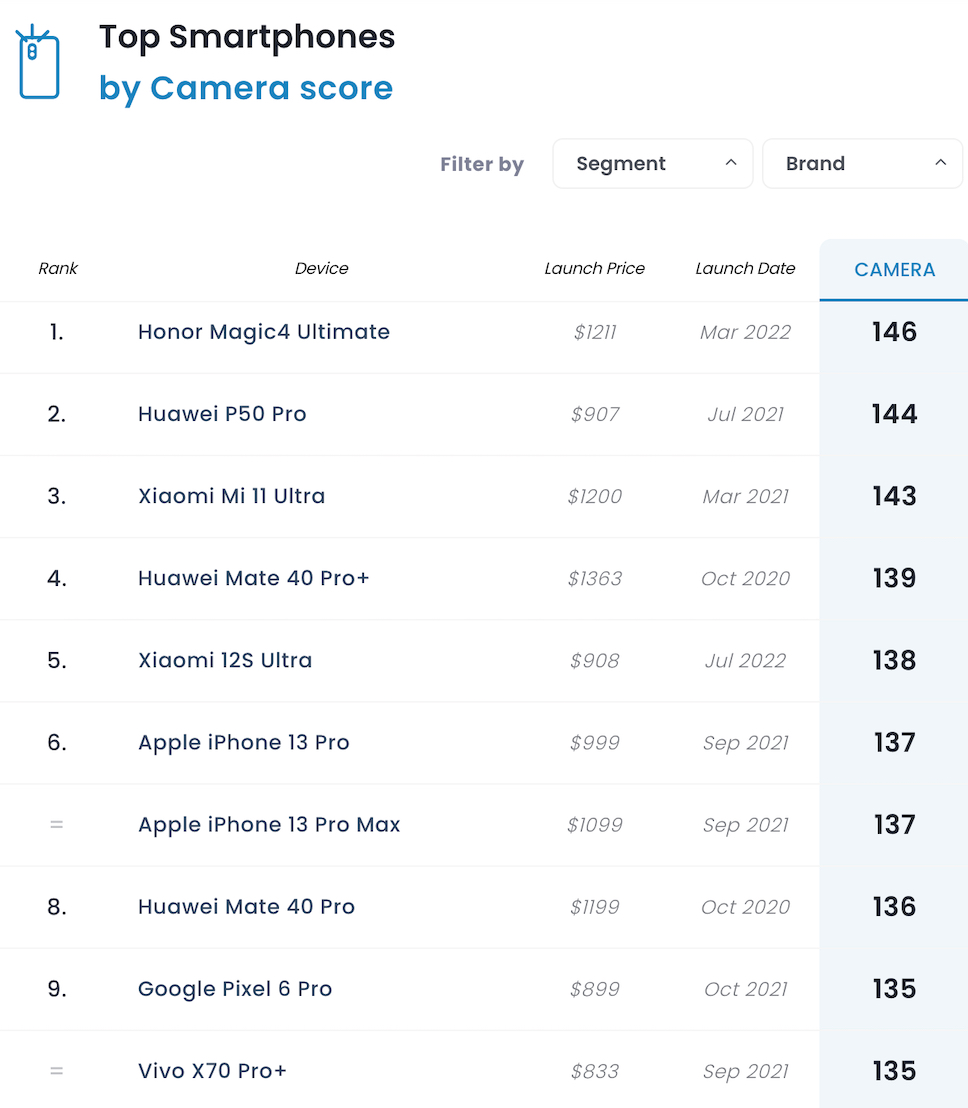Image resolution: width=968 pixels, height=1108 pixels.
Task: Open the Huawei P50 Pro link
Action: coord(222,414)
